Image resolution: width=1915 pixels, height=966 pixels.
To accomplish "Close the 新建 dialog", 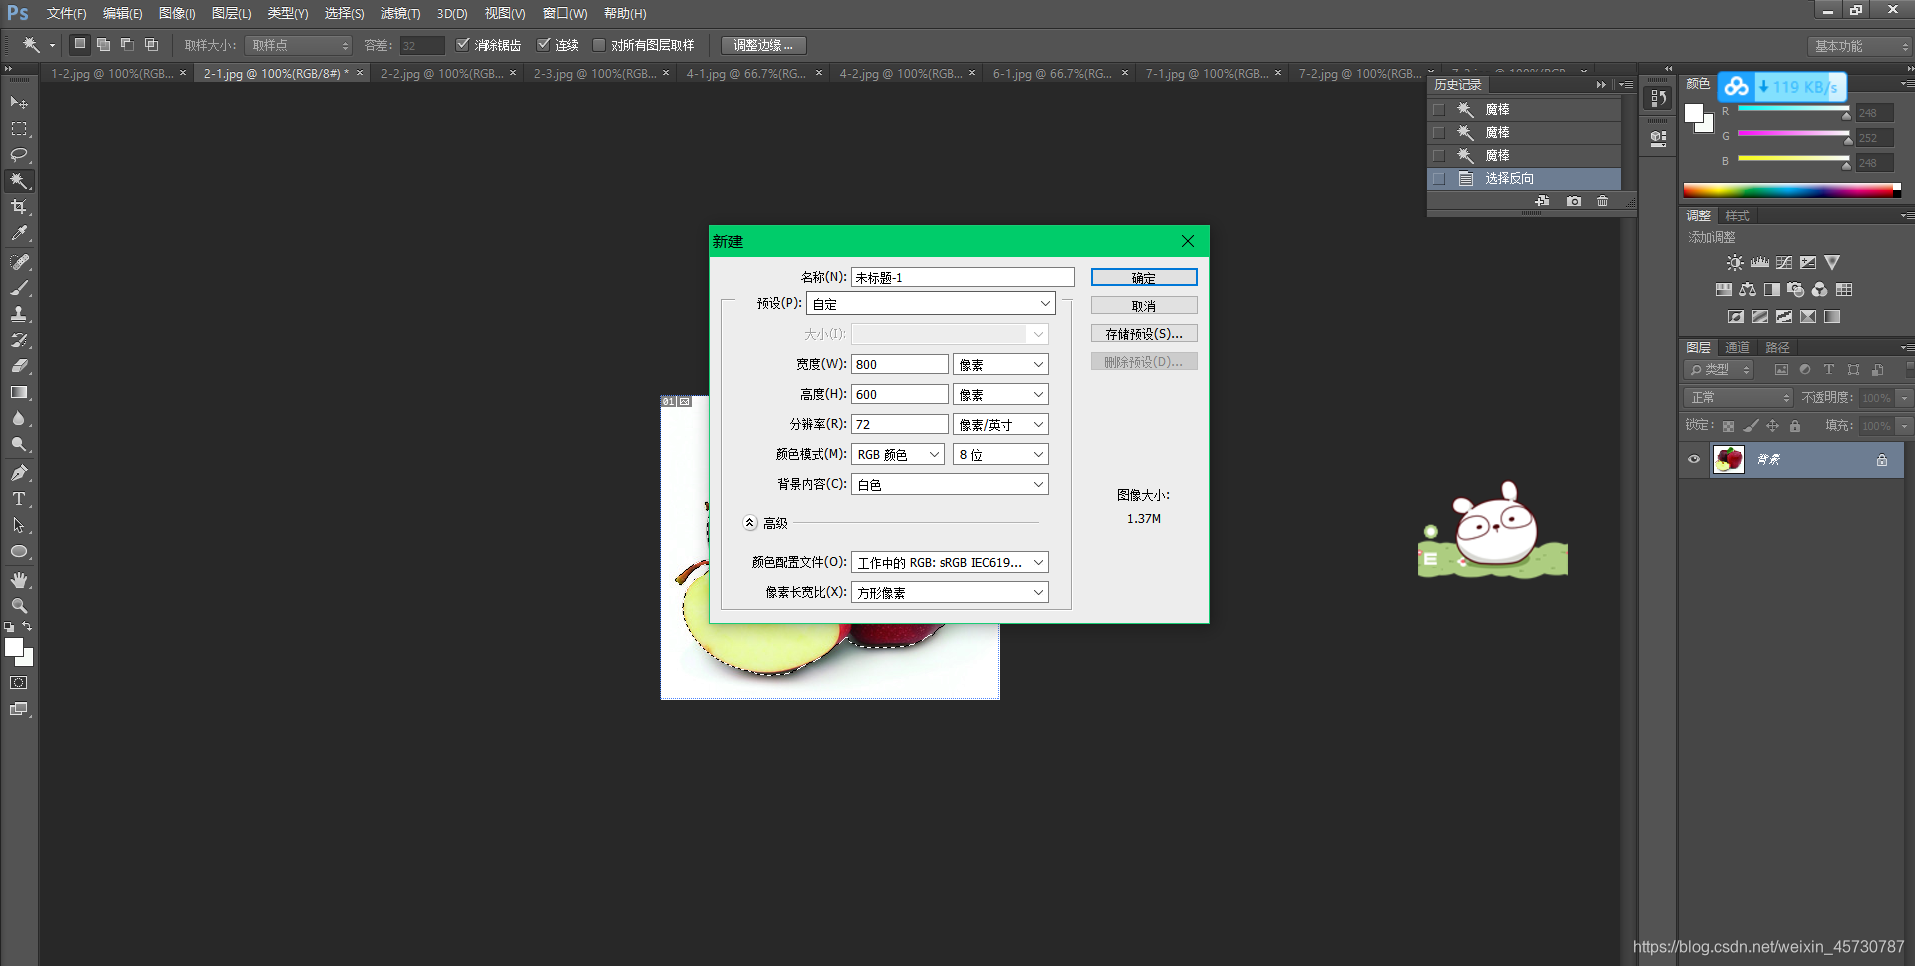I will 1188,241.
